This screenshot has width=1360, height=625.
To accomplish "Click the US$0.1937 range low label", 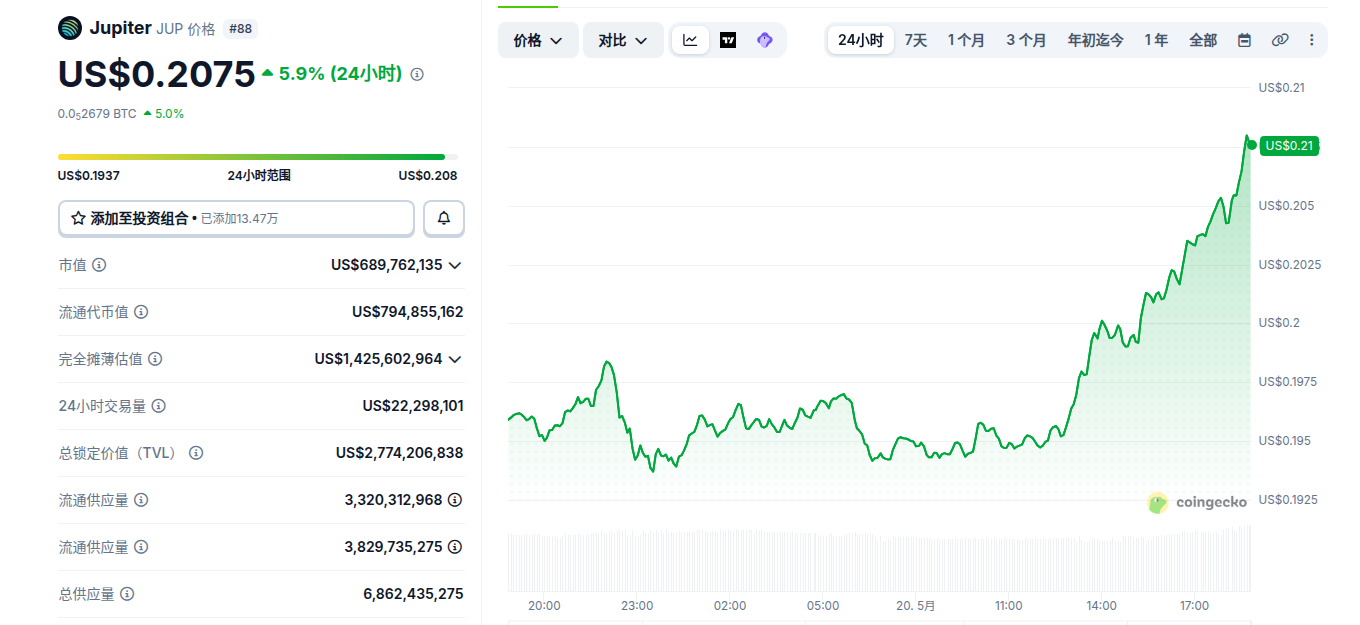I will pos(89,176).
